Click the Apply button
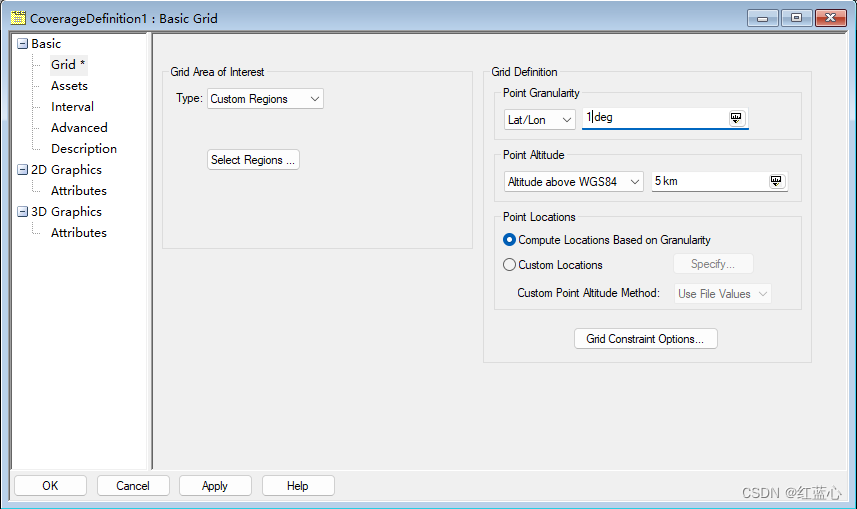This screenshot has height=509, width=857. click(x=215, y=485)
